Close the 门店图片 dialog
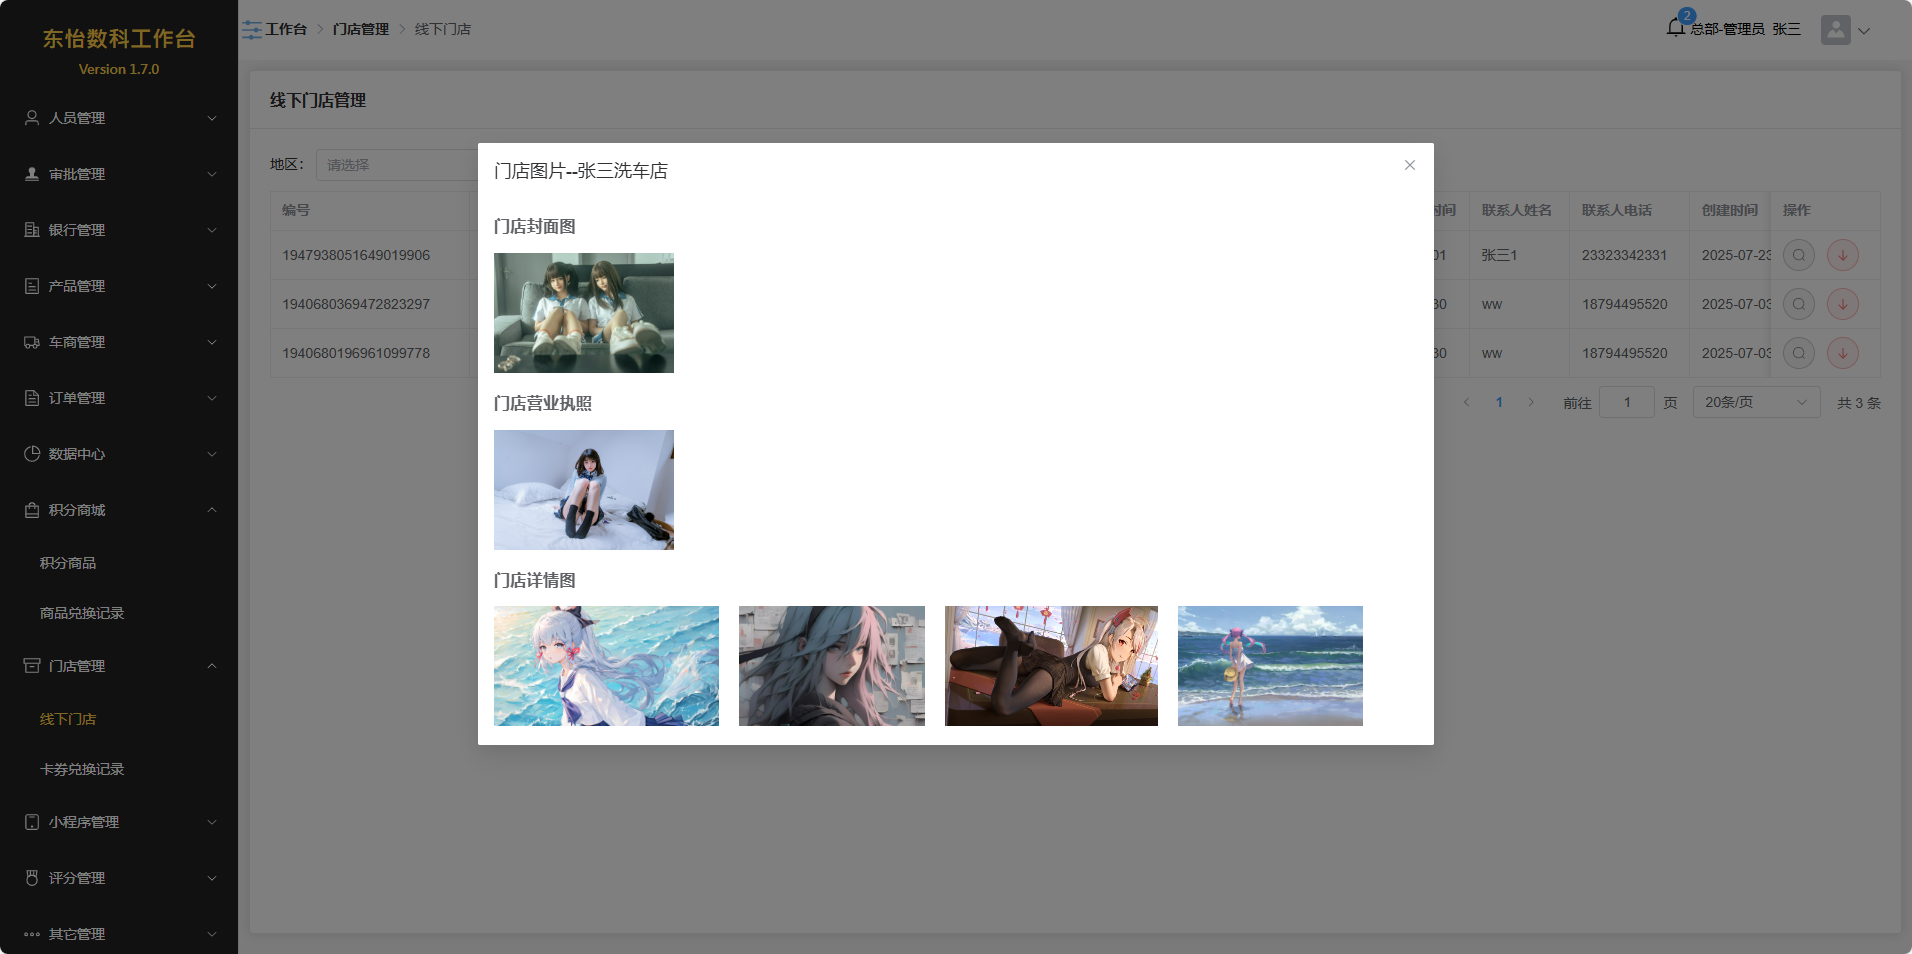The image size is (1912, 954). 1409,165
